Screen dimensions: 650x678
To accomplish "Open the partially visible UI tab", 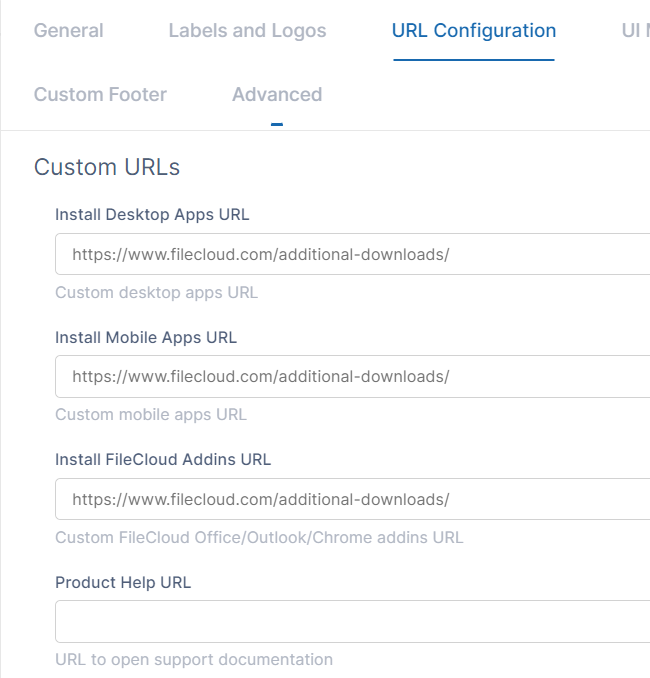I will (x=634, y=31).
